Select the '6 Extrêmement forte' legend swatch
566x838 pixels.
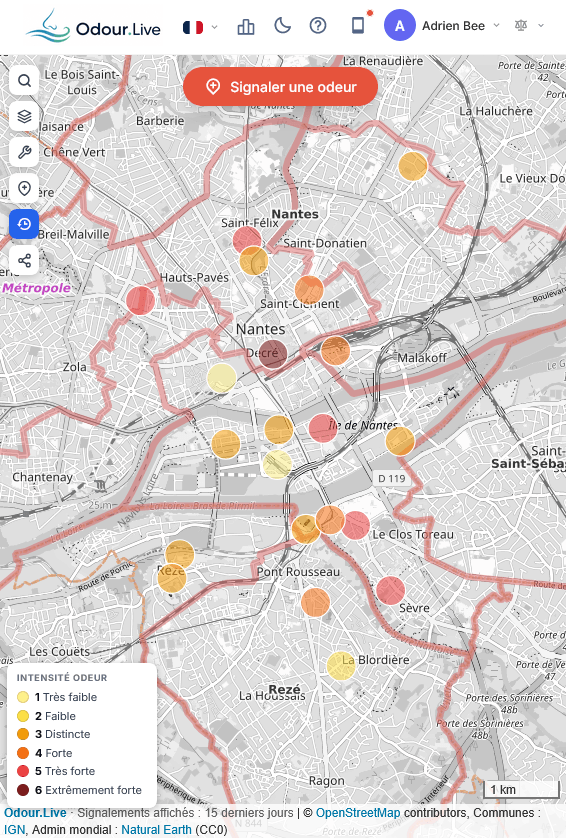[x=23, y=790]
